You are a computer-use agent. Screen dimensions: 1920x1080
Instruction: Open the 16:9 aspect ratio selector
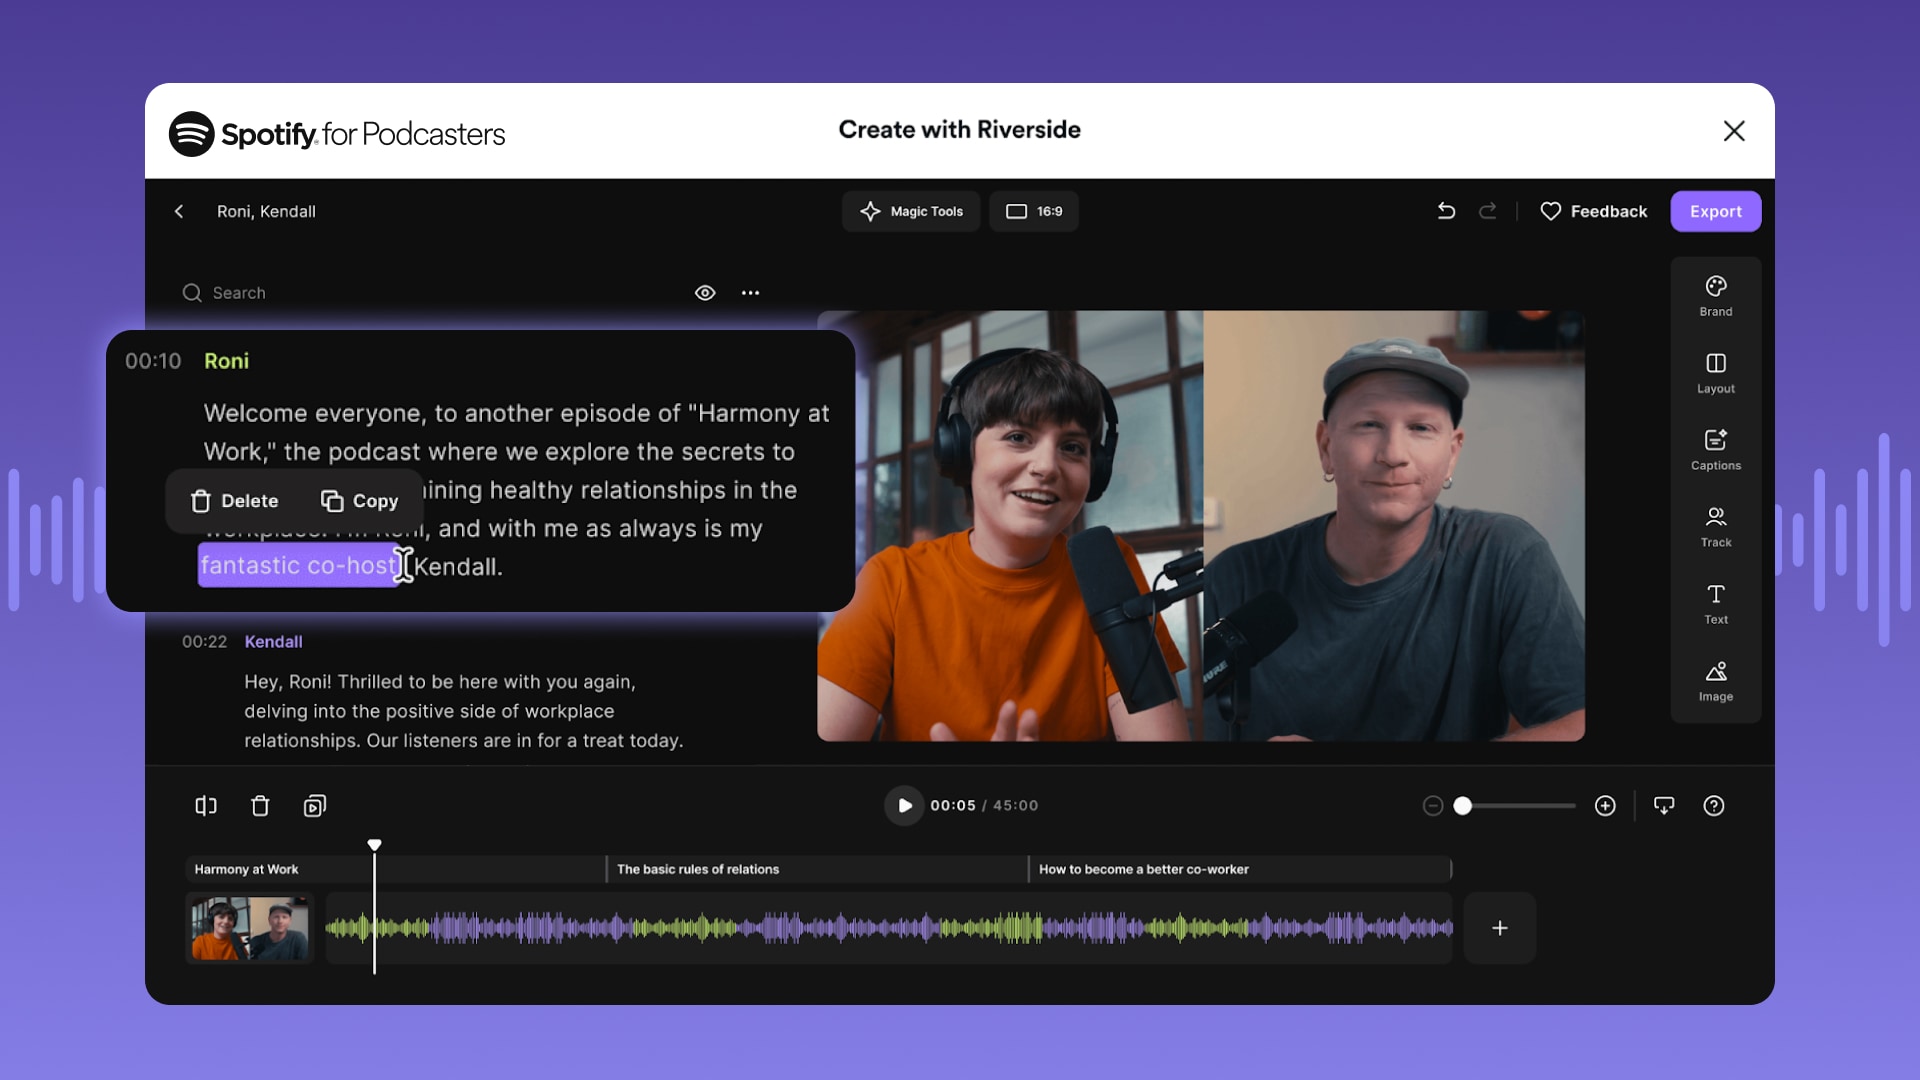tap(1034, 211)
